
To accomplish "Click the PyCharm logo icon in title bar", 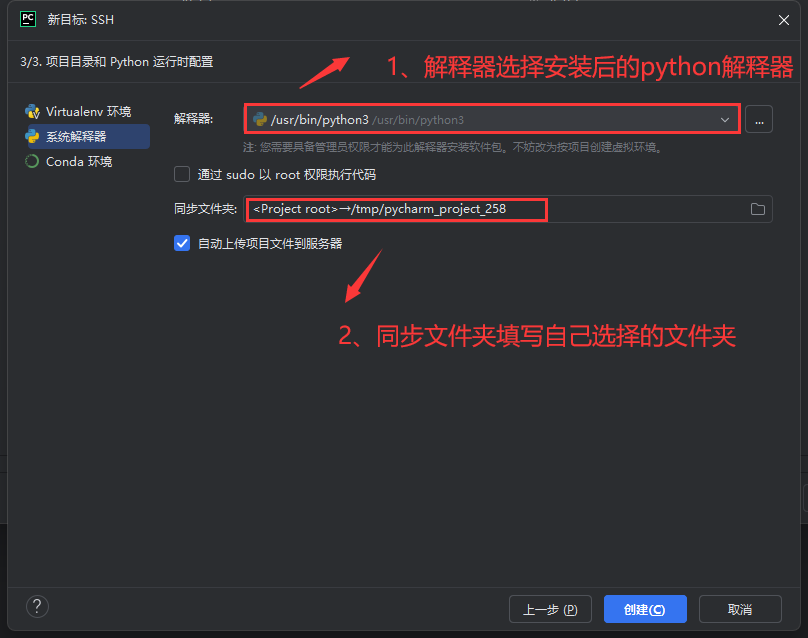I will (28, 20).
